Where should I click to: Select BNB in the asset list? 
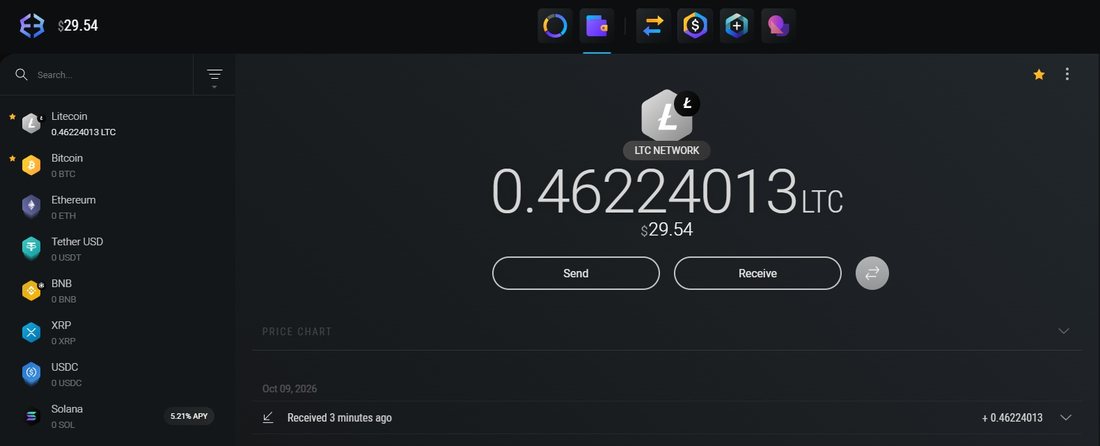(x=118, y=291)
